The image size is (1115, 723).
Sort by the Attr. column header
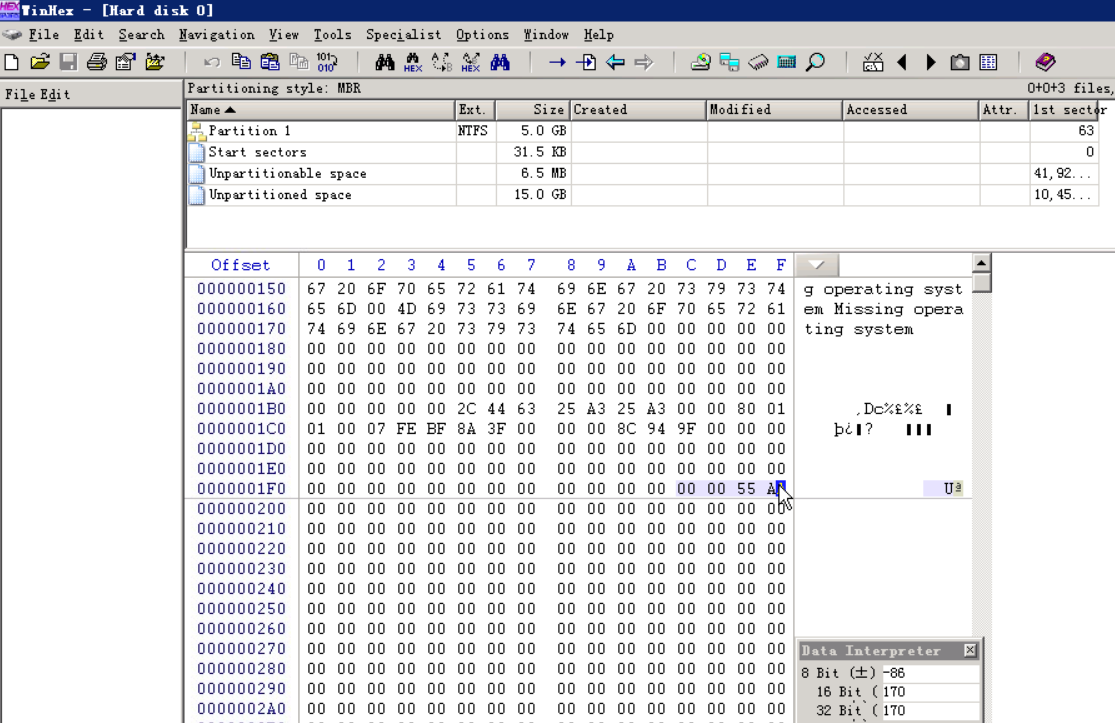pos(1004,109)
